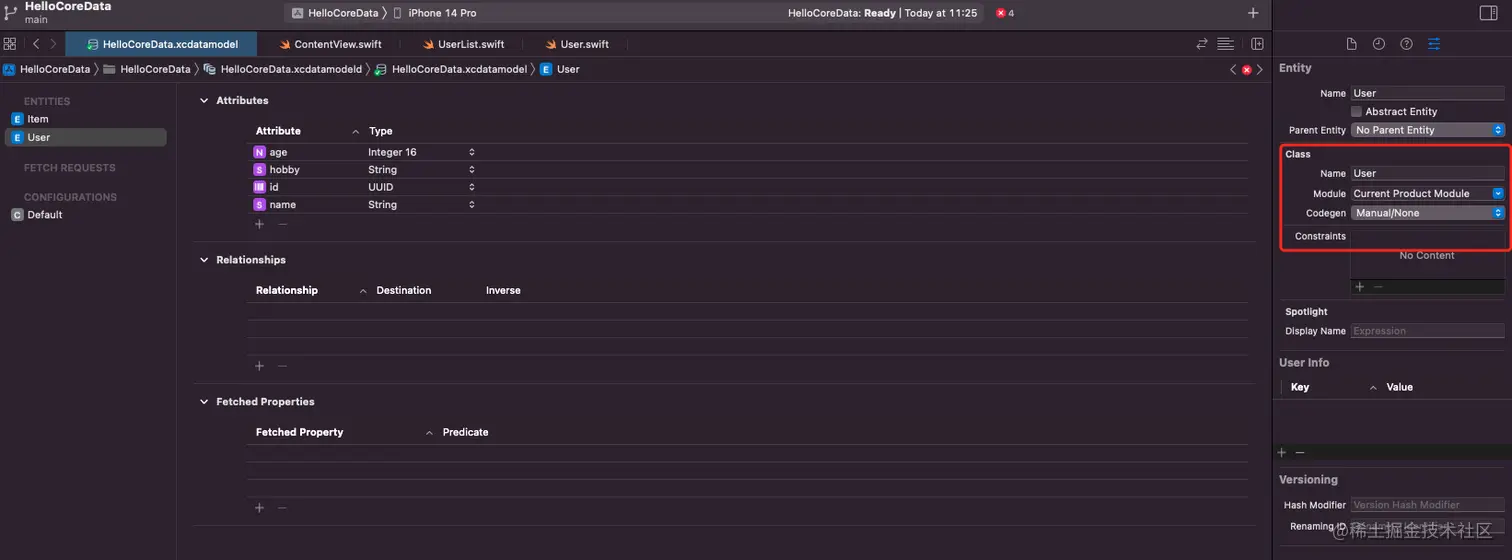Viewport: 1512px width, 560px height.
Task: Click the plus Library button in toolbar
Action: click(1253, 13)
